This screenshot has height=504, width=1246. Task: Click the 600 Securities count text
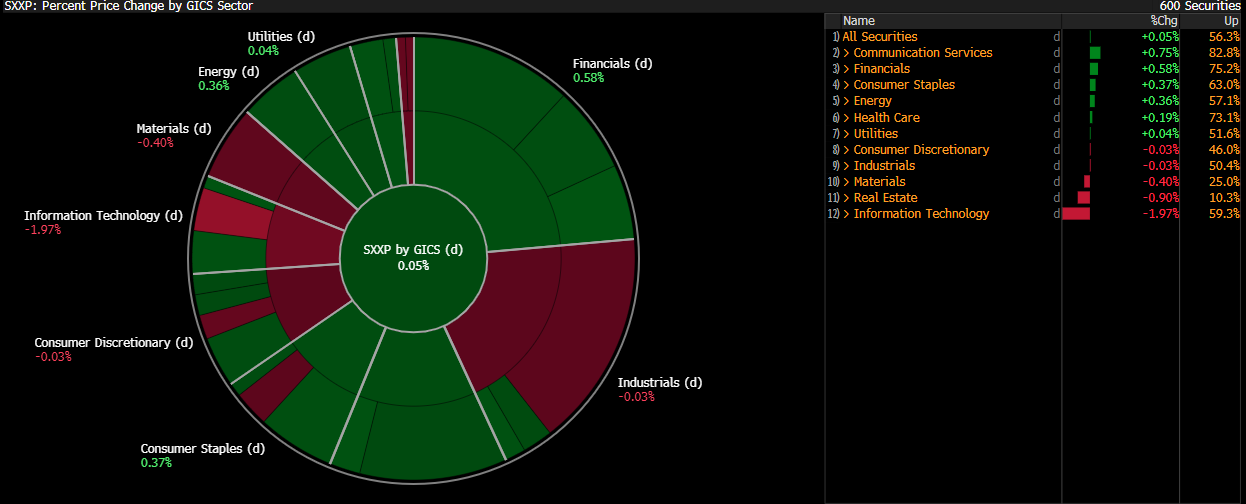(x=1199, y=6)
